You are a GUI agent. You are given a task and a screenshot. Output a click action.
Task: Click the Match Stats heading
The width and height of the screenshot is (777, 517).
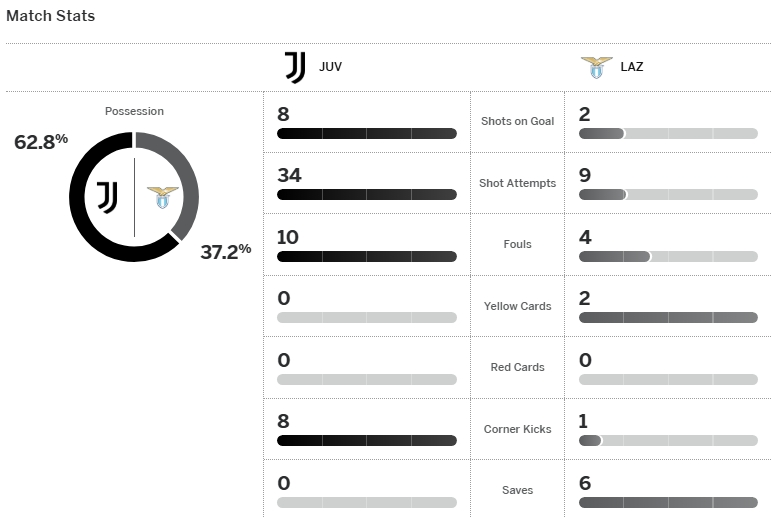click(x=51, y=16)
